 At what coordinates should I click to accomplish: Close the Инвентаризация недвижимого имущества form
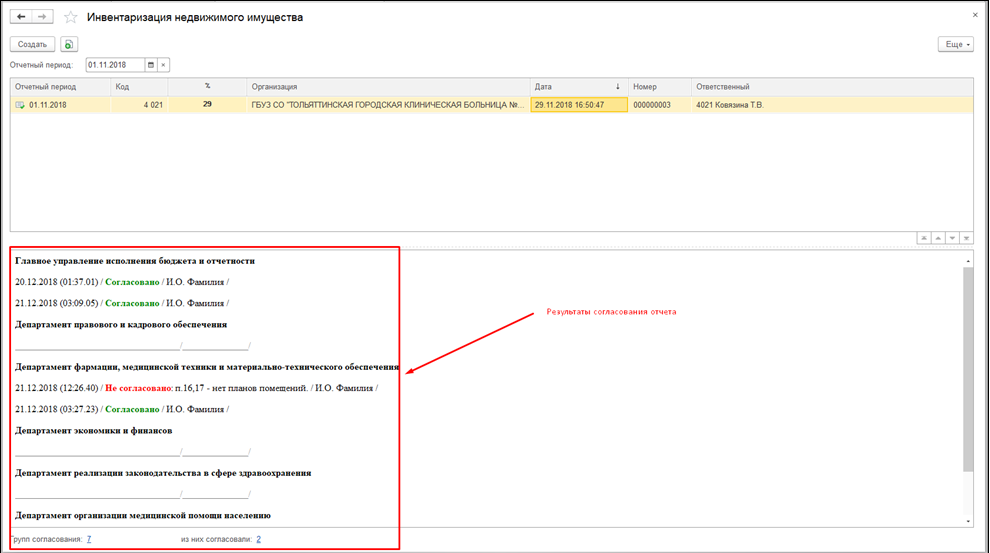(974, 17)
